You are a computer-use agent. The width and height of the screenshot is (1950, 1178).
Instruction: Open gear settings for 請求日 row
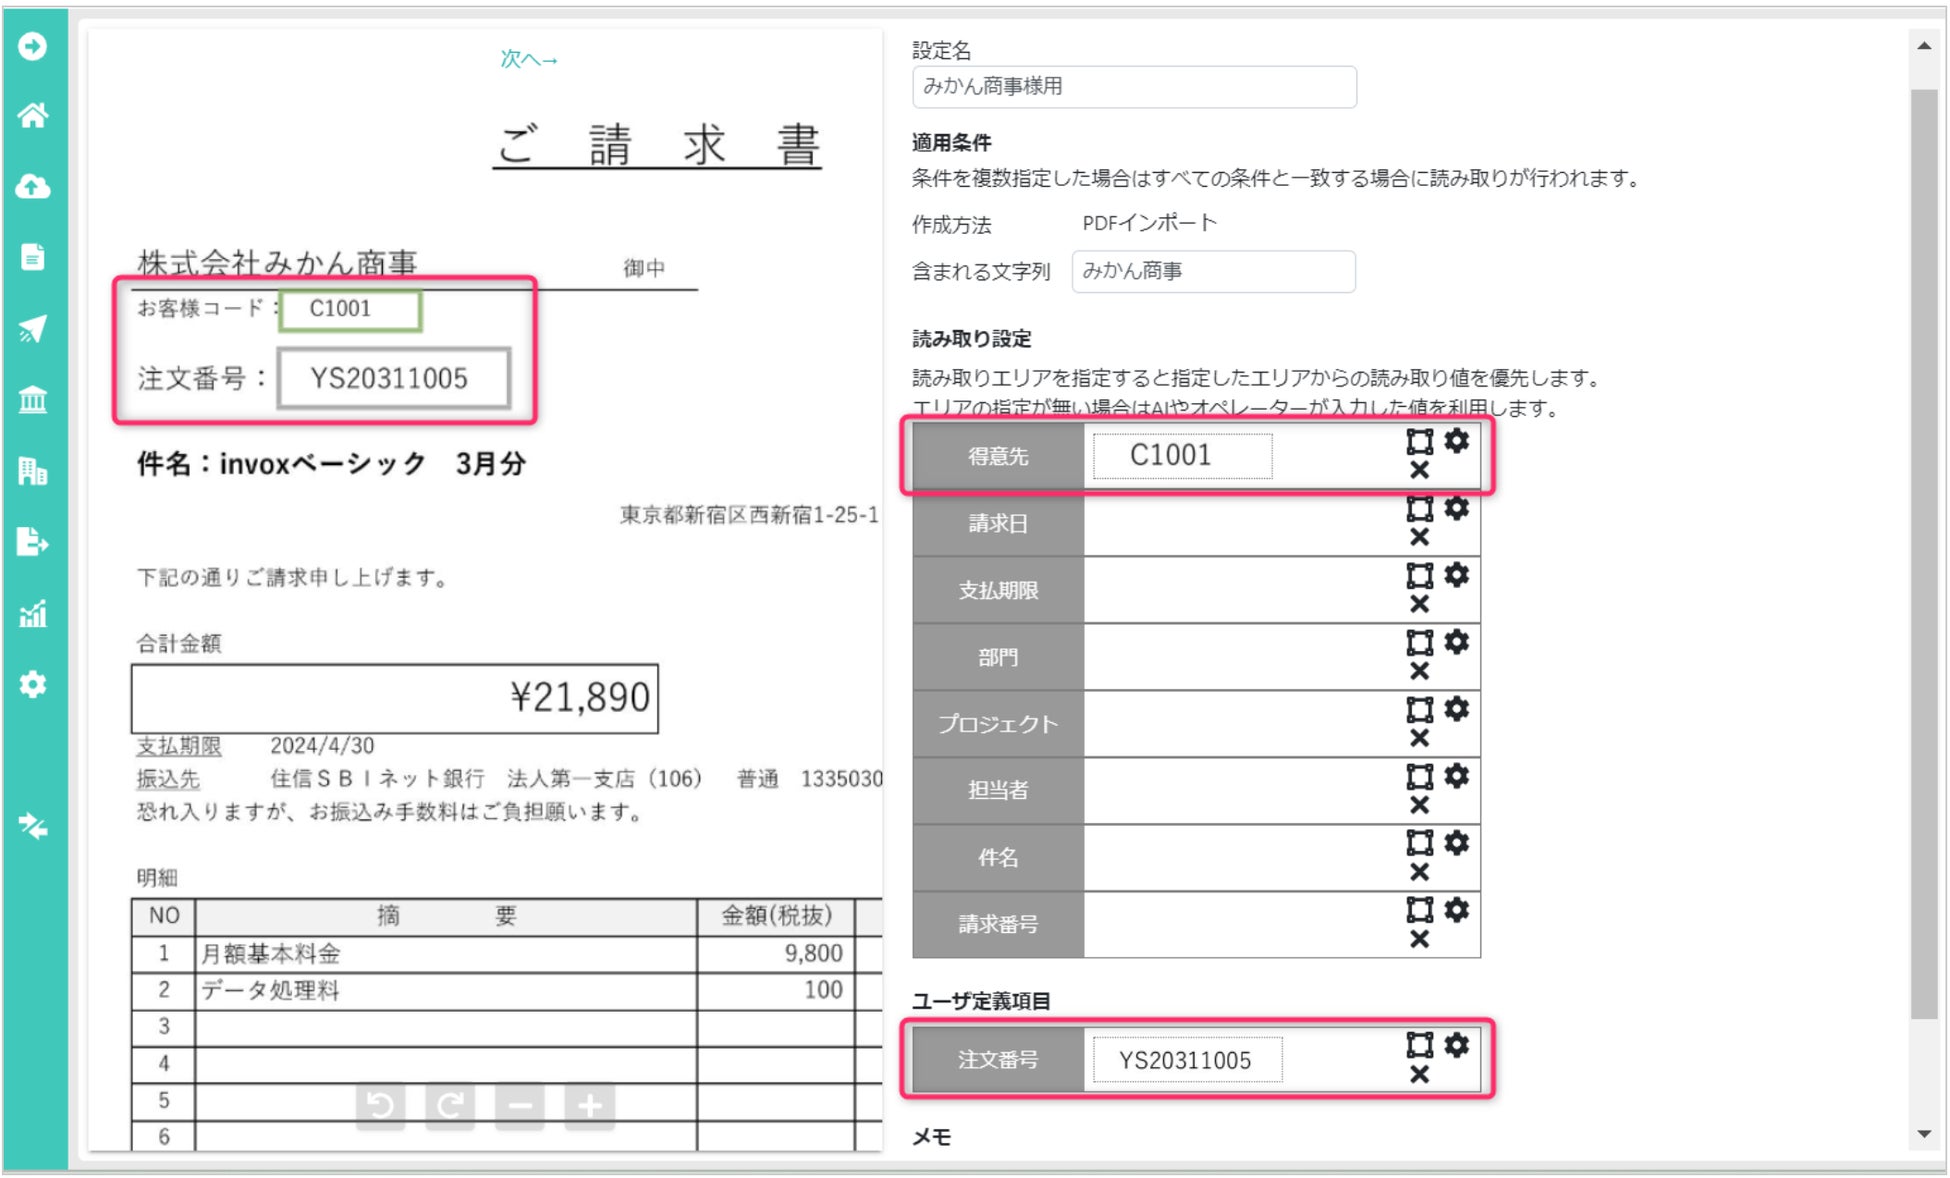(x=1457, y=508)
